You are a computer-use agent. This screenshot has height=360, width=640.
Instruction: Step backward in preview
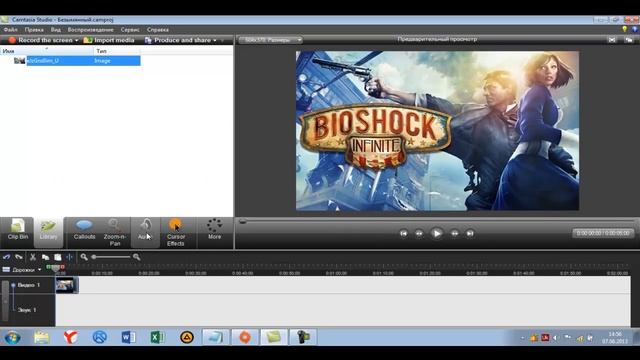pos(419,233)
